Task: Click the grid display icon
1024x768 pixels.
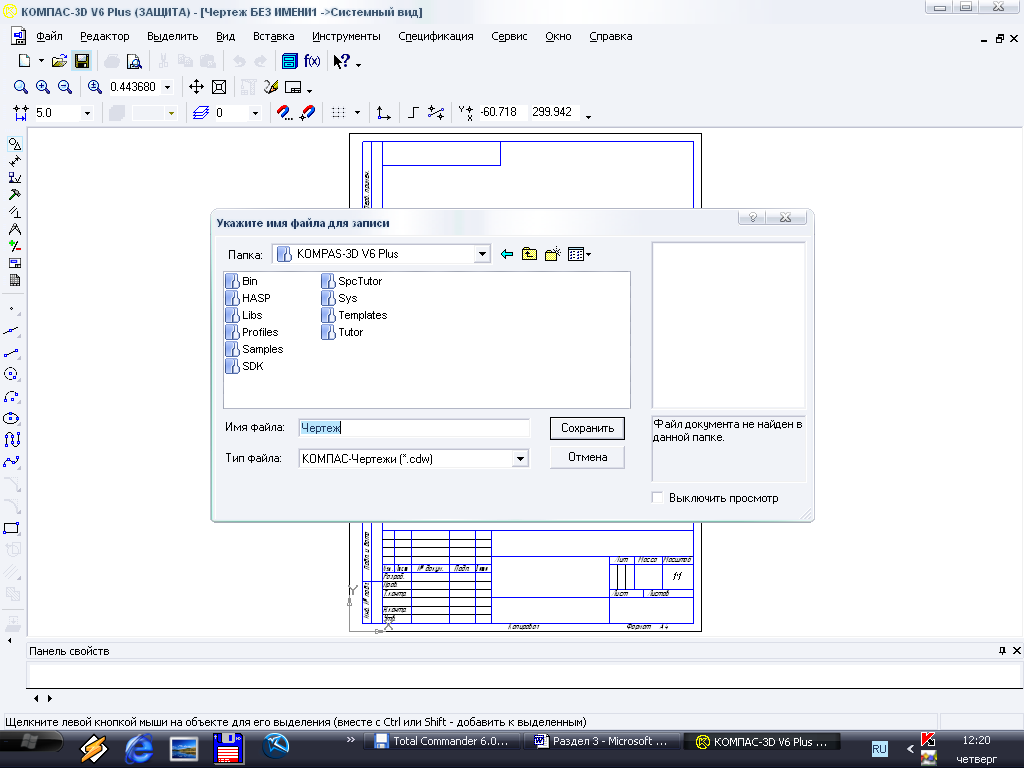Action: click(x=338, y=112)
